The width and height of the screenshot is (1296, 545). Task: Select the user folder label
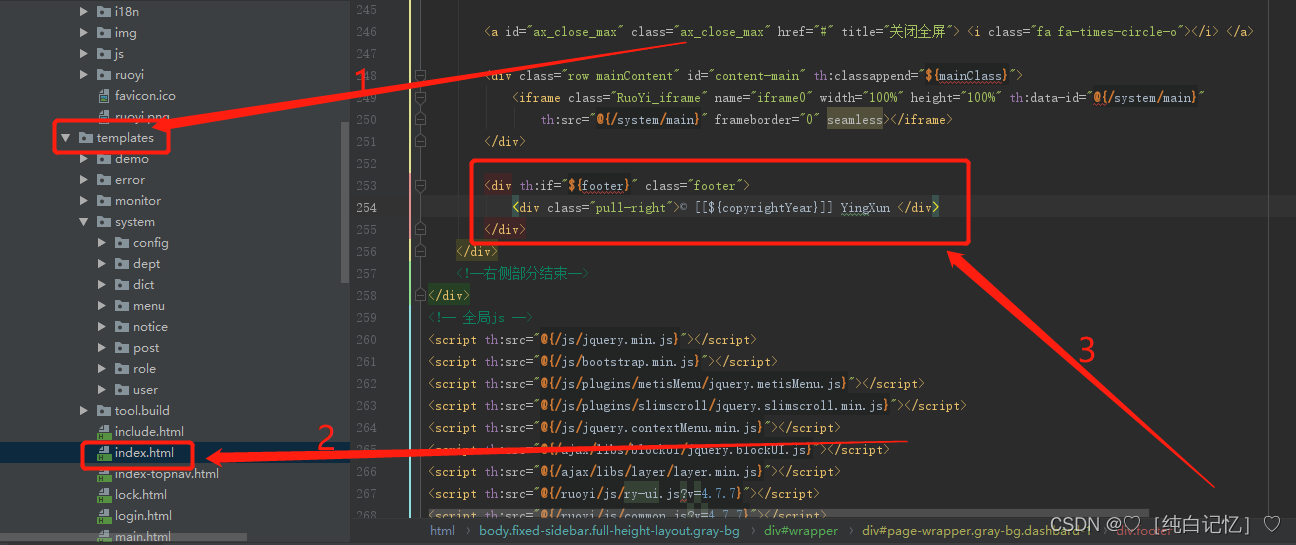pos(145,390)
